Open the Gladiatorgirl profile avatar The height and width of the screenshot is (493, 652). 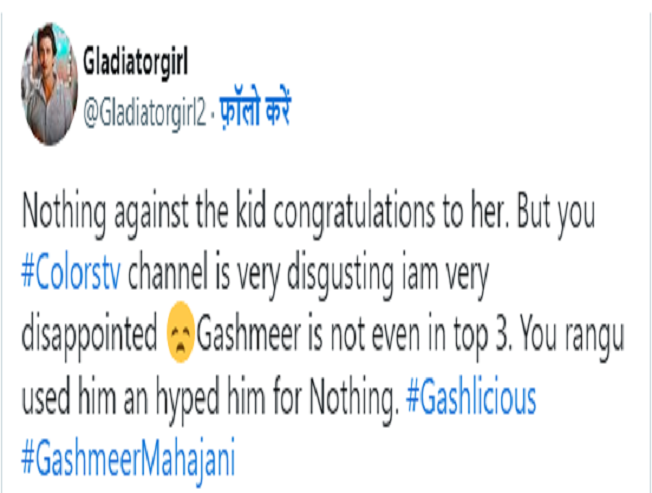pos(49,84)
